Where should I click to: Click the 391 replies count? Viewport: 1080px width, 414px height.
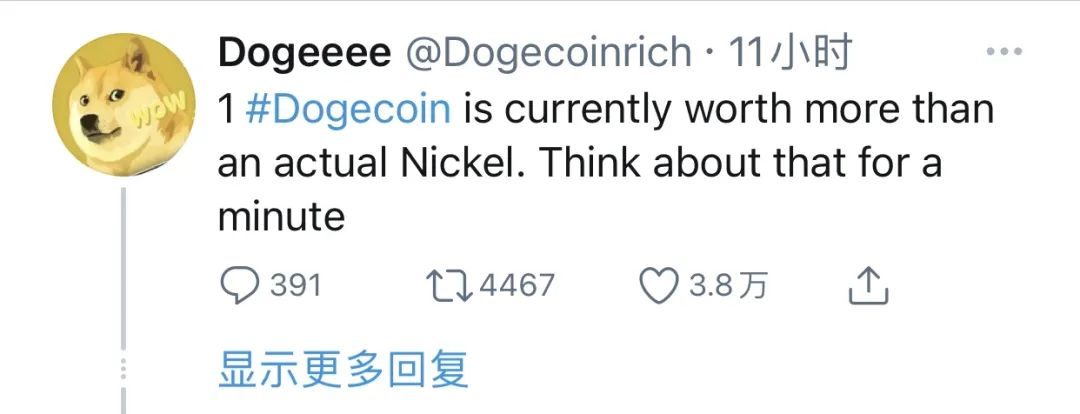[296, 286]
